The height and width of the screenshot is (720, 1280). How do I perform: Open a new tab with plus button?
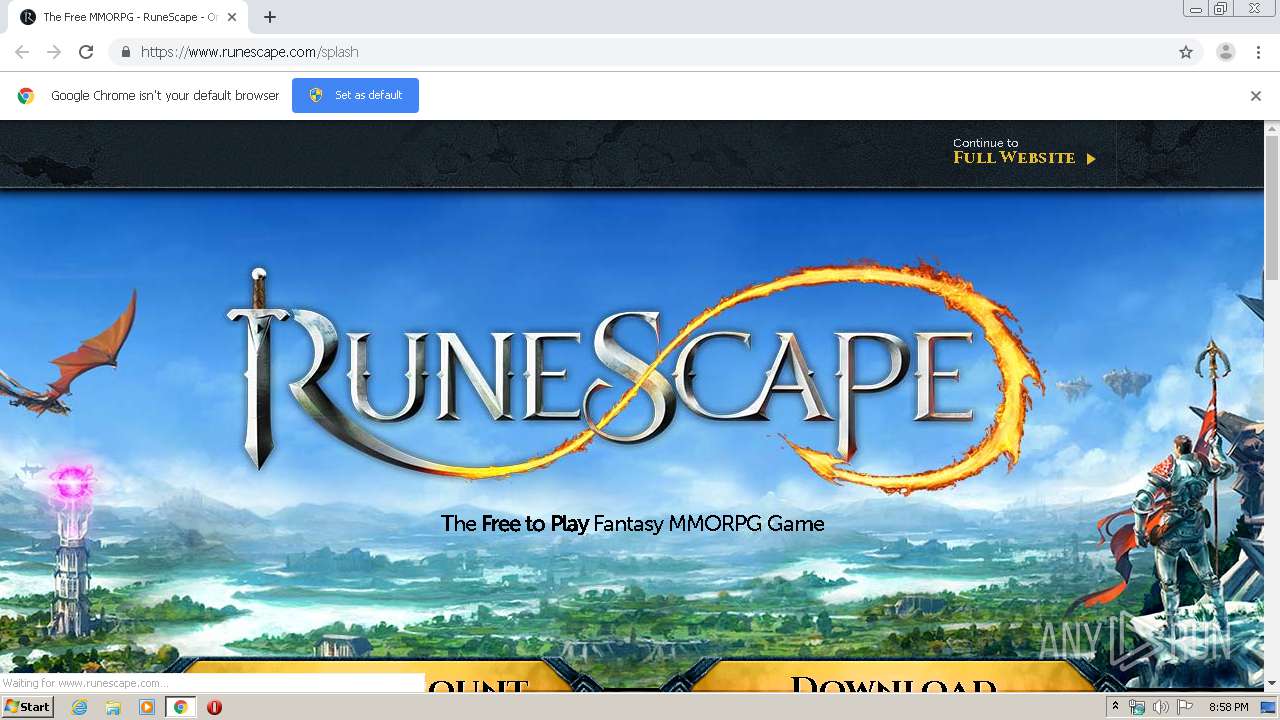270,17
